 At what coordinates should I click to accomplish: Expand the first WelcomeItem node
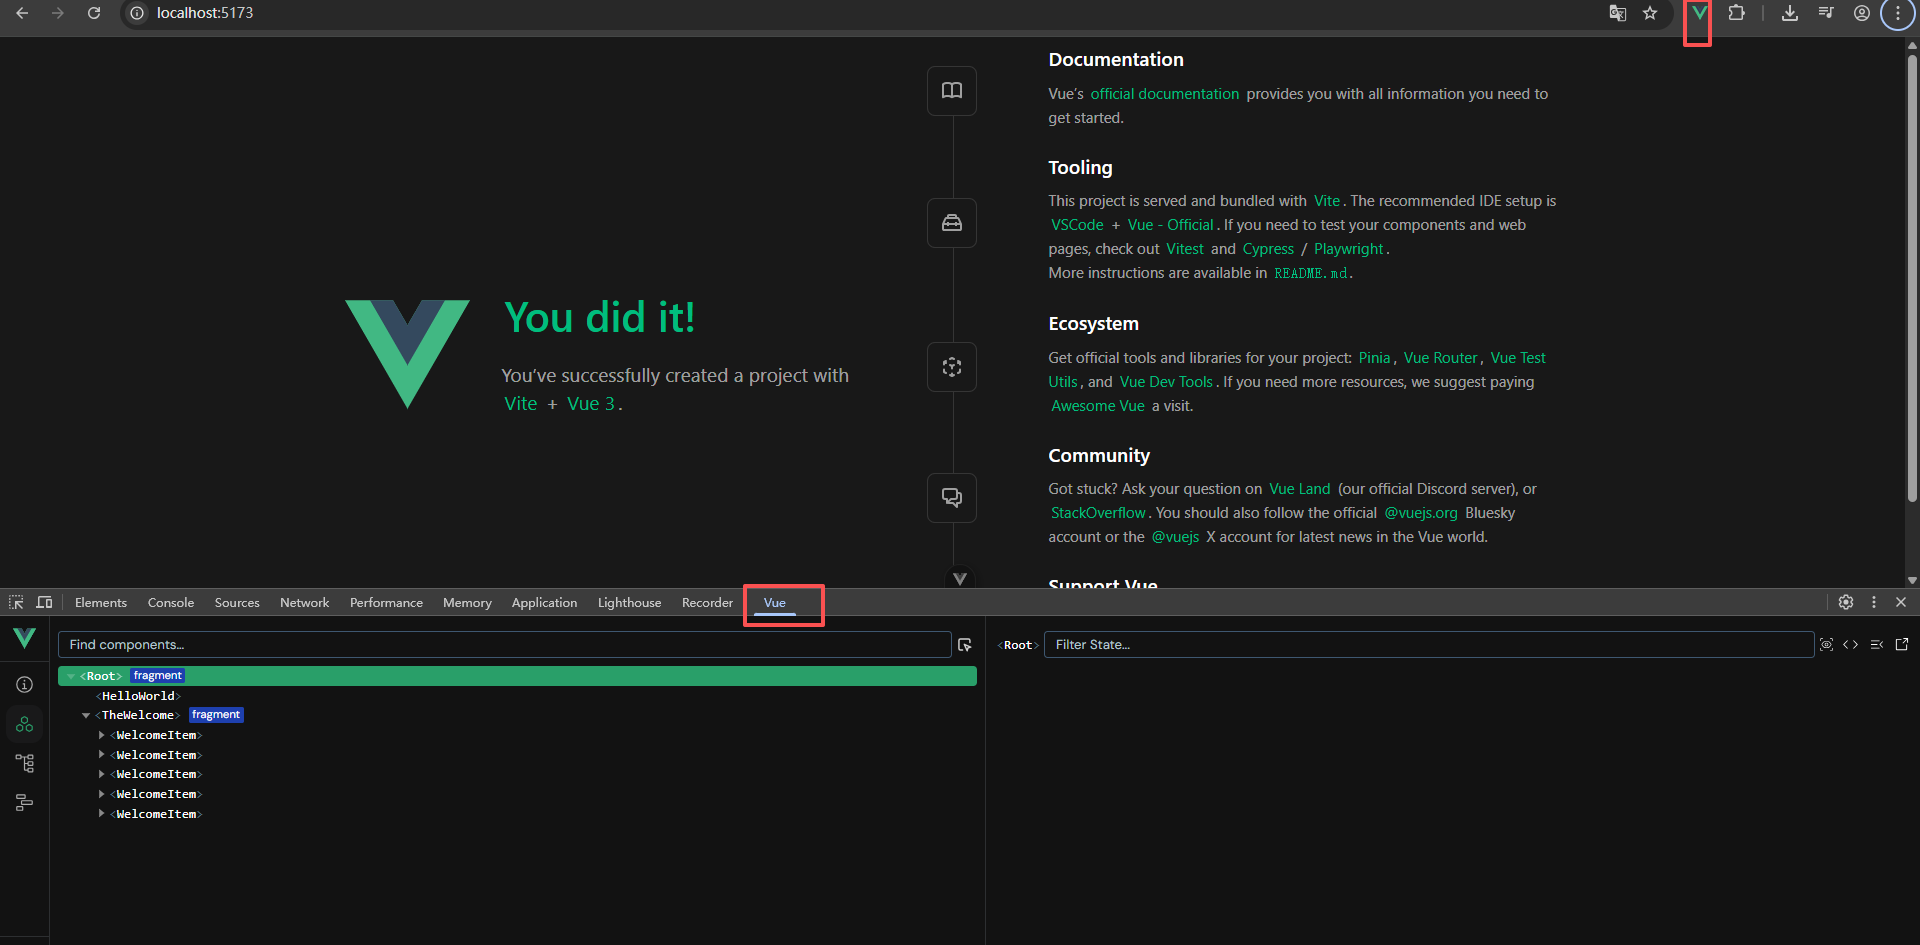click(x=101, y=735)
